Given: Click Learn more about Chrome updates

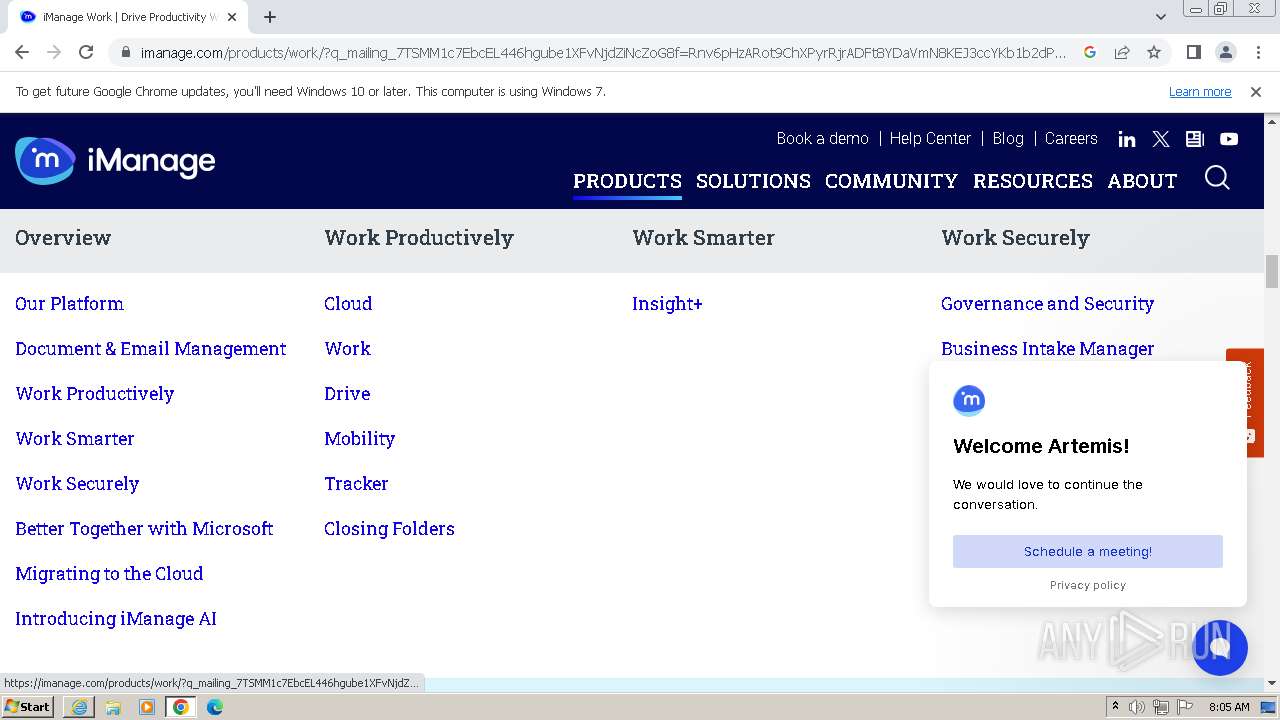Looking at the screenshot, I should [1200, 92].
